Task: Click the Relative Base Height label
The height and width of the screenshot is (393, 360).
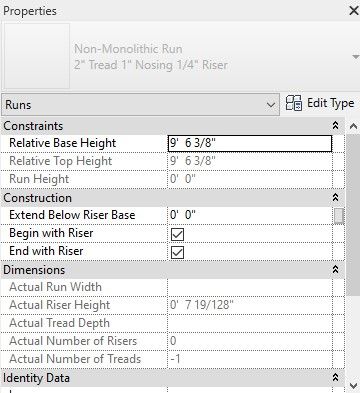Action: (63, 143)
